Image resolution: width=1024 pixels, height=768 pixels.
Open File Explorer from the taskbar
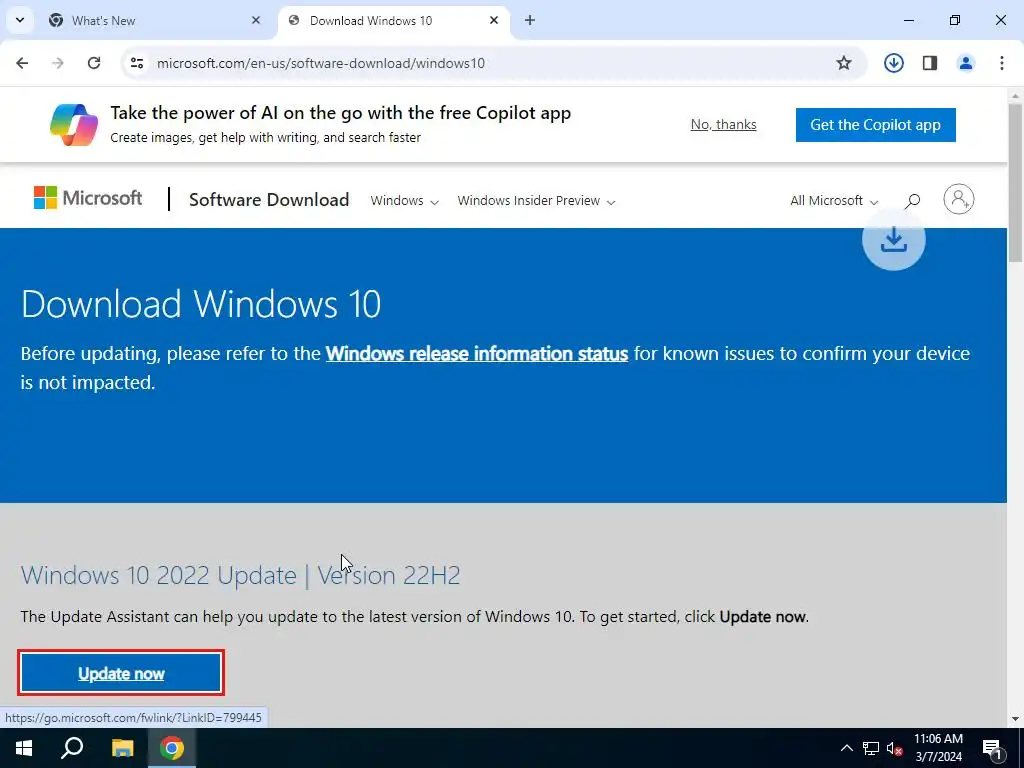click(122, 748)
